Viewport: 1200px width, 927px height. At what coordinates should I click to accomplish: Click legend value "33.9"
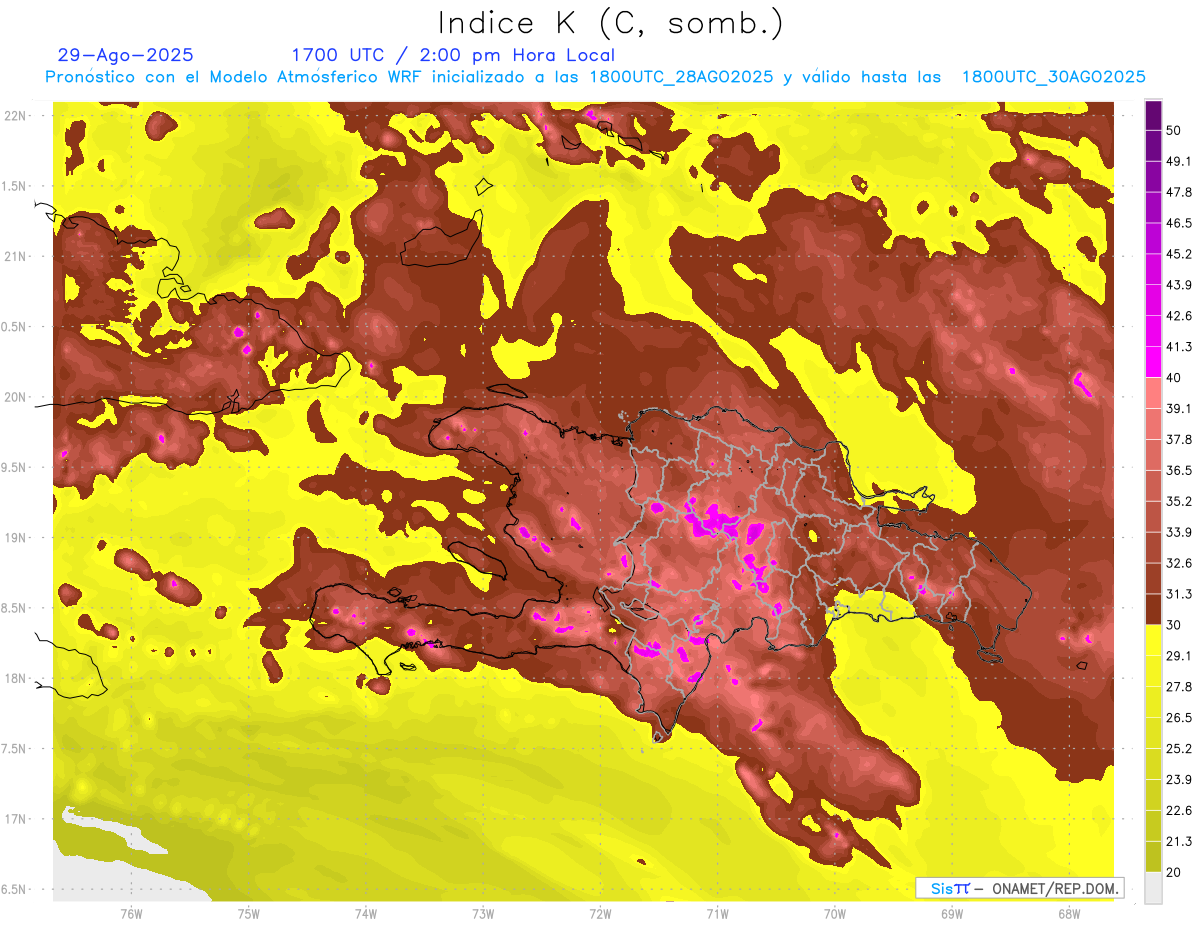pos(1178,532)
